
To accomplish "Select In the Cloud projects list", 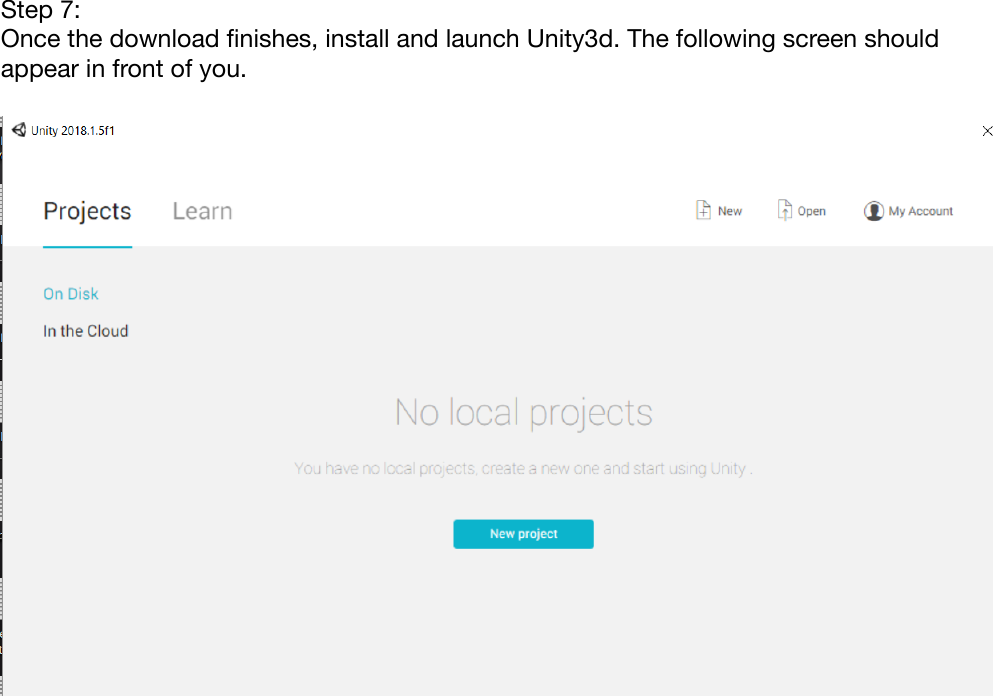I will tap(85, 331).
